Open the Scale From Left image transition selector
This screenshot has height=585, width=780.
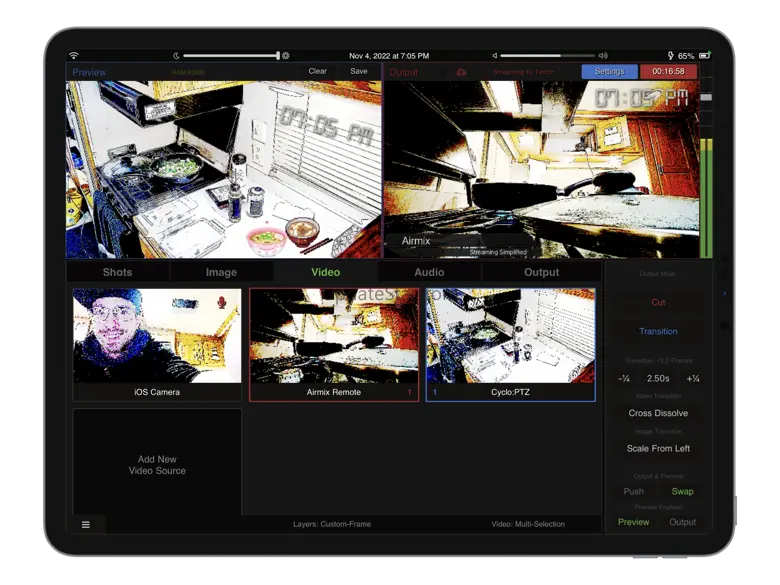click(658, 448)
